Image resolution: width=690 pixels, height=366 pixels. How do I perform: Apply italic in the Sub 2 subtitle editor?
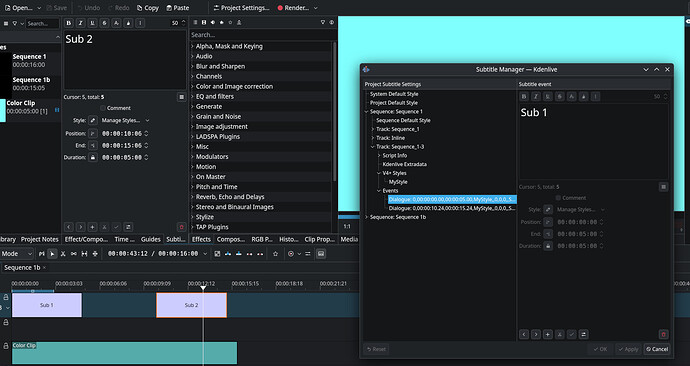pos(81,23)
